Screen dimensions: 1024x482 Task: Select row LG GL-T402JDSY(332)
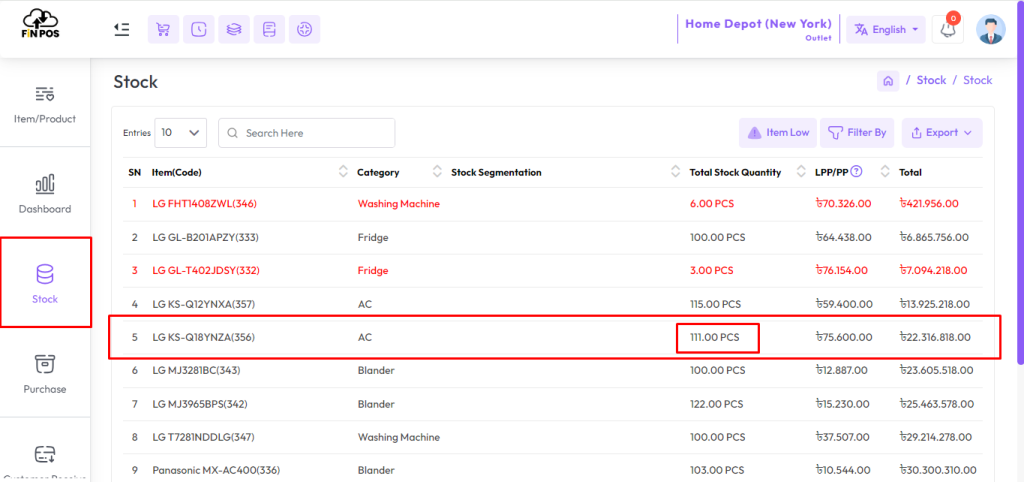(552, 270)
